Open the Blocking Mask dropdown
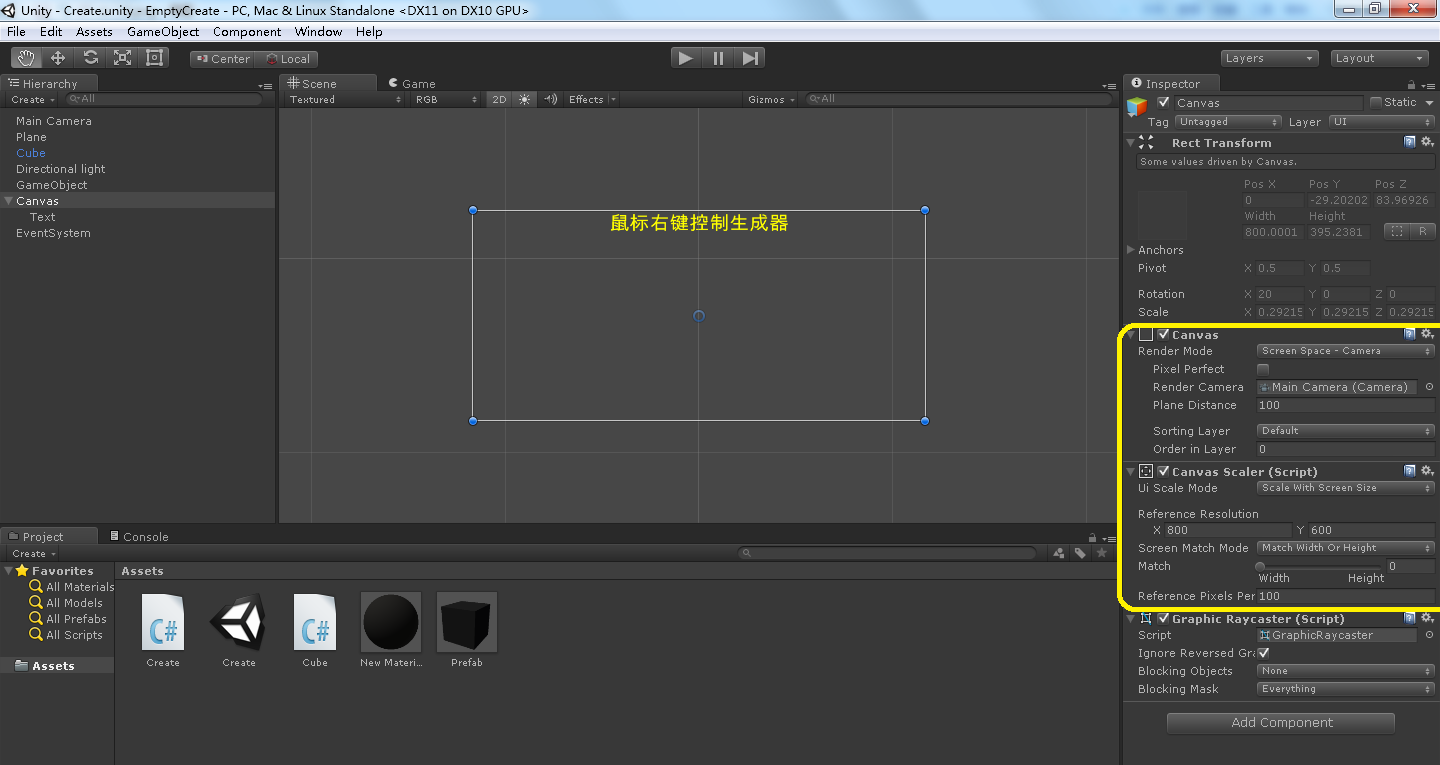 coord(1345,688)
